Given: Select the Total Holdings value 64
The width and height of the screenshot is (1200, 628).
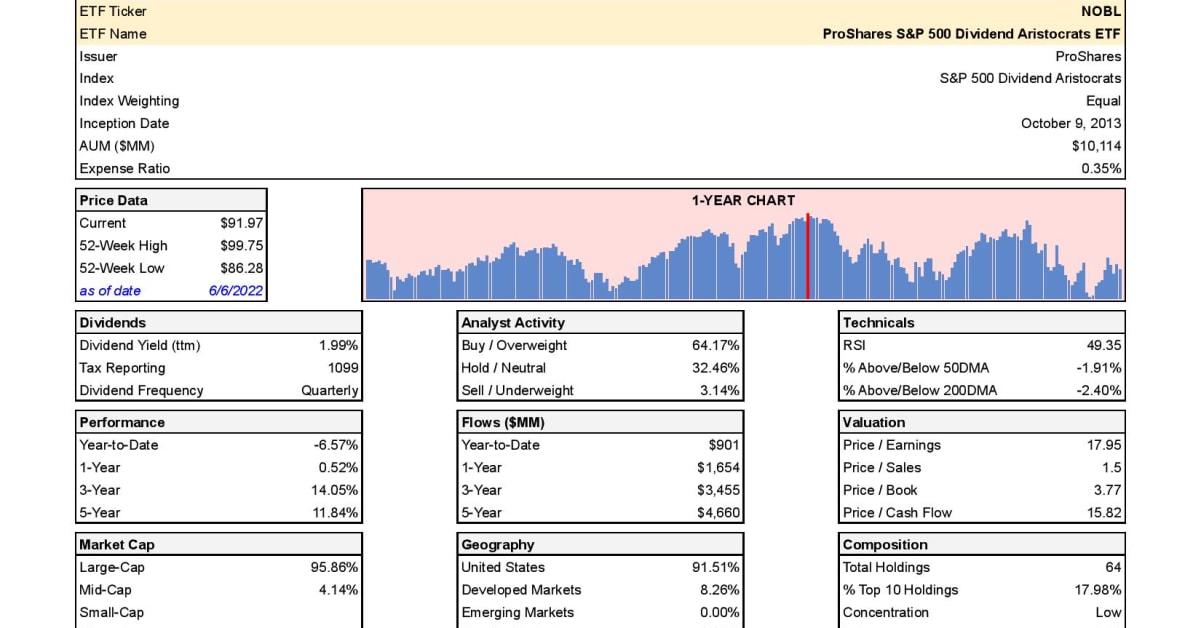Looking at the screenshot, I should 1113,567.
